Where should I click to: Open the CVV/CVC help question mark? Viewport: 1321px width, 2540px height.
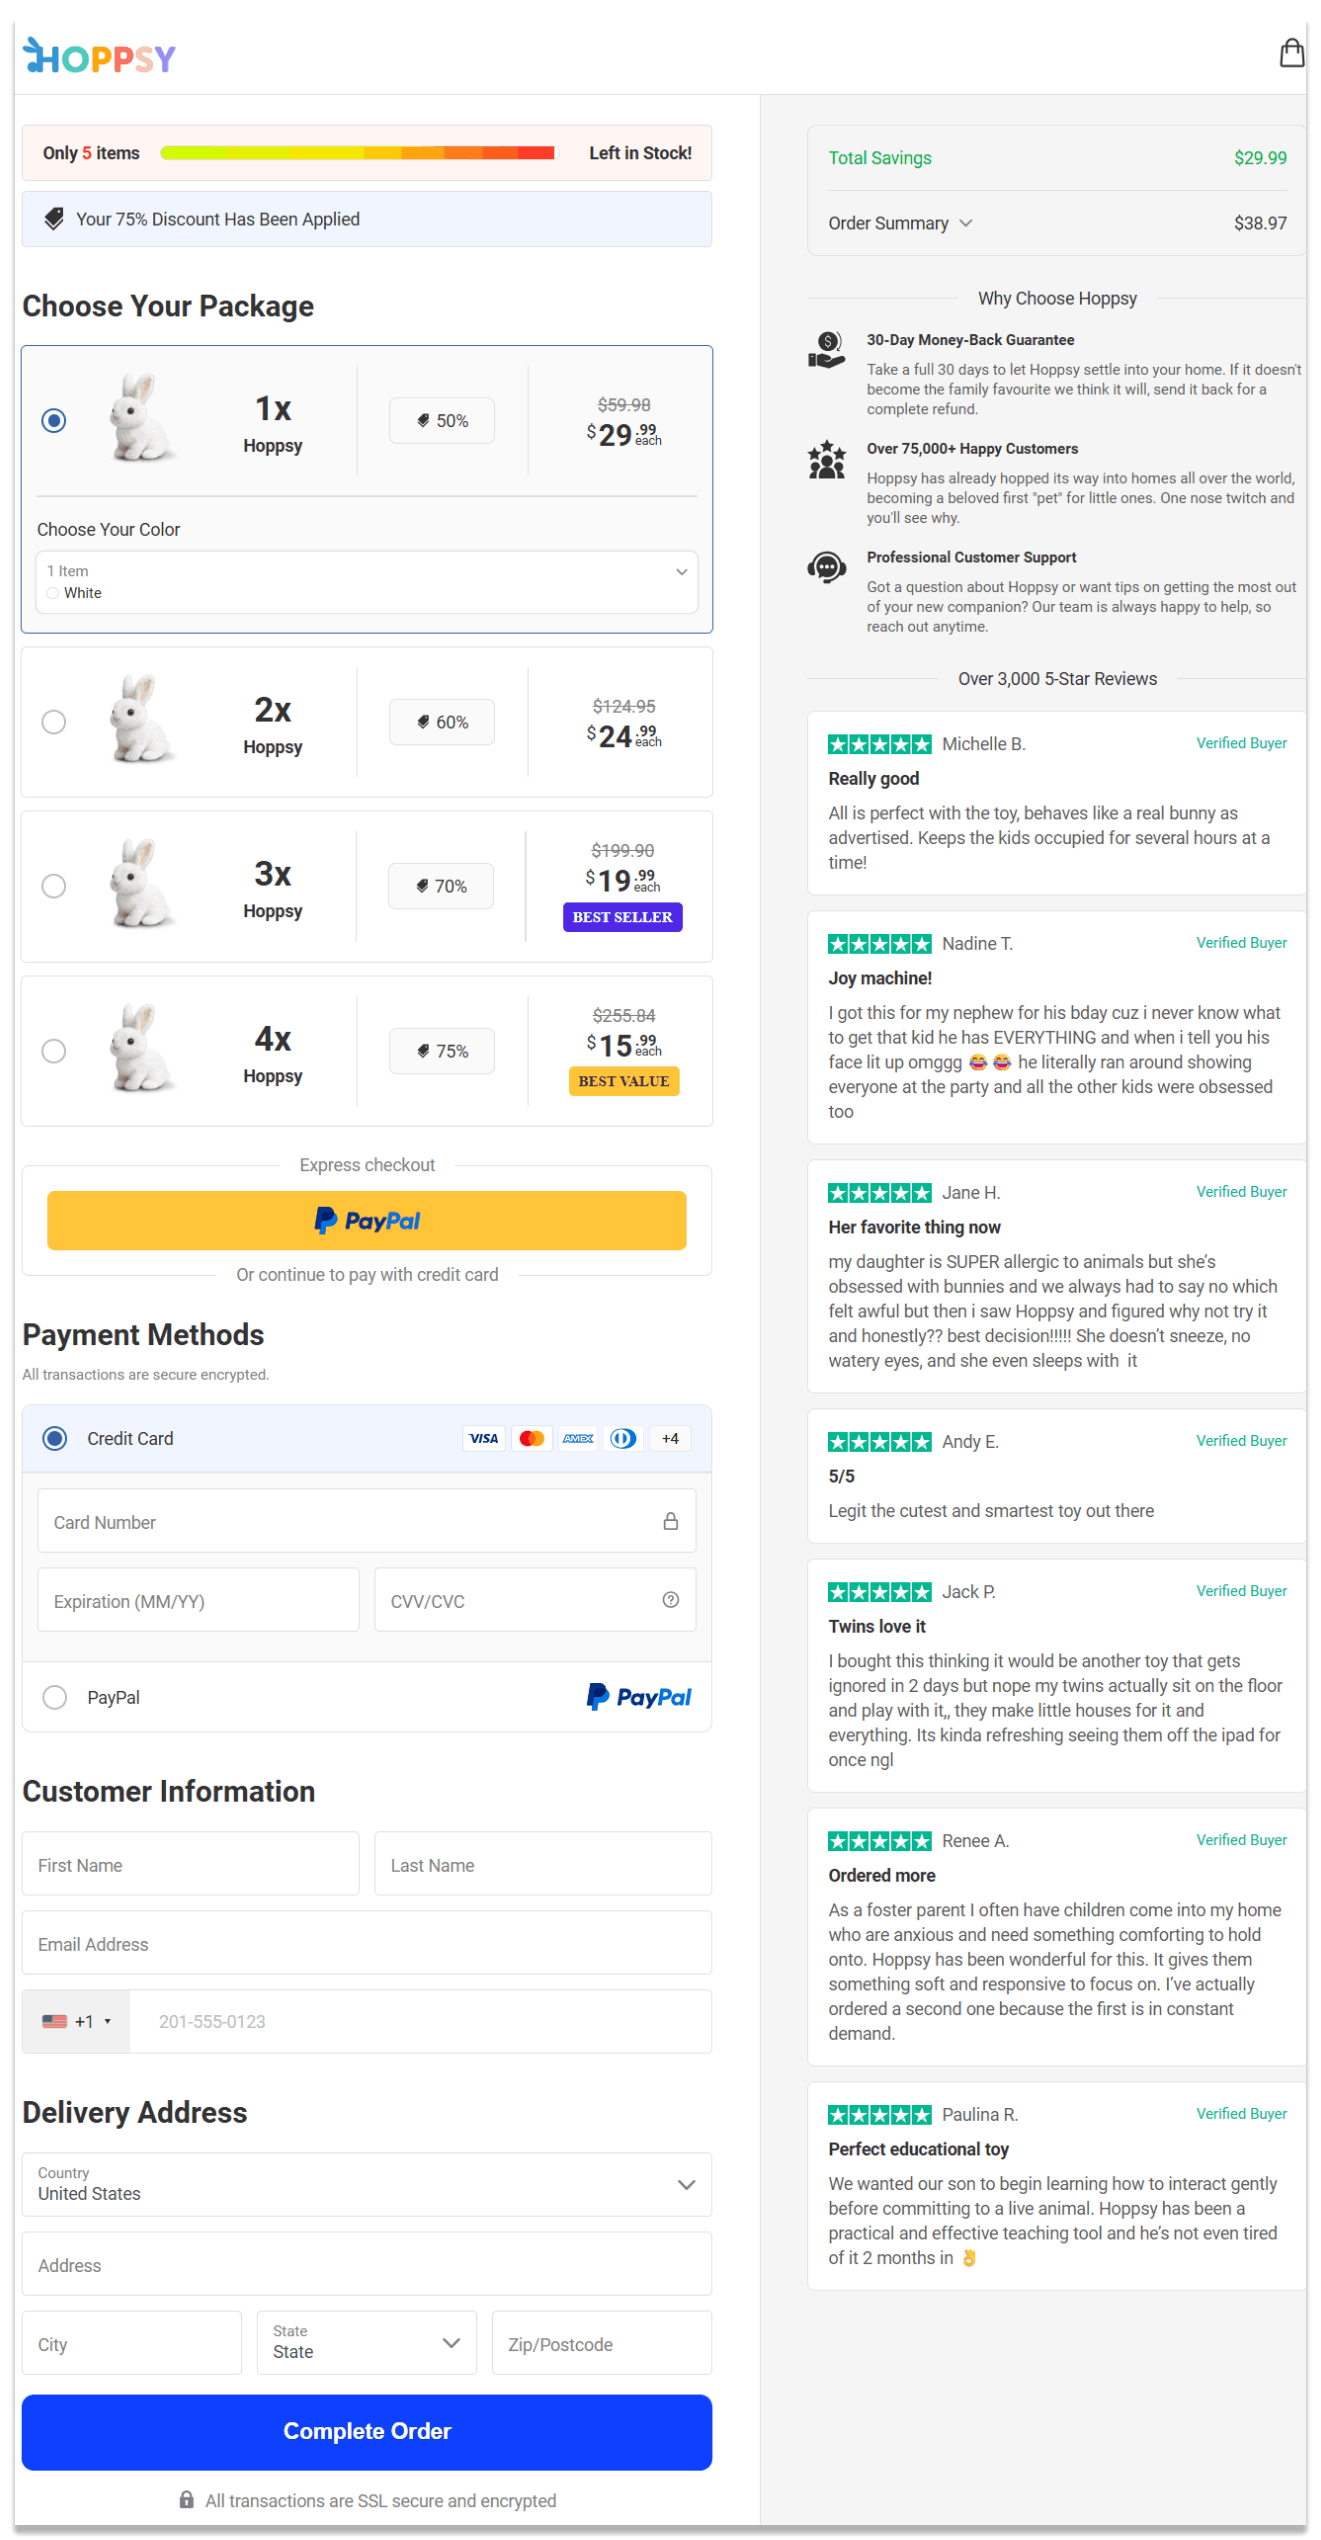tap(671, 1600)
